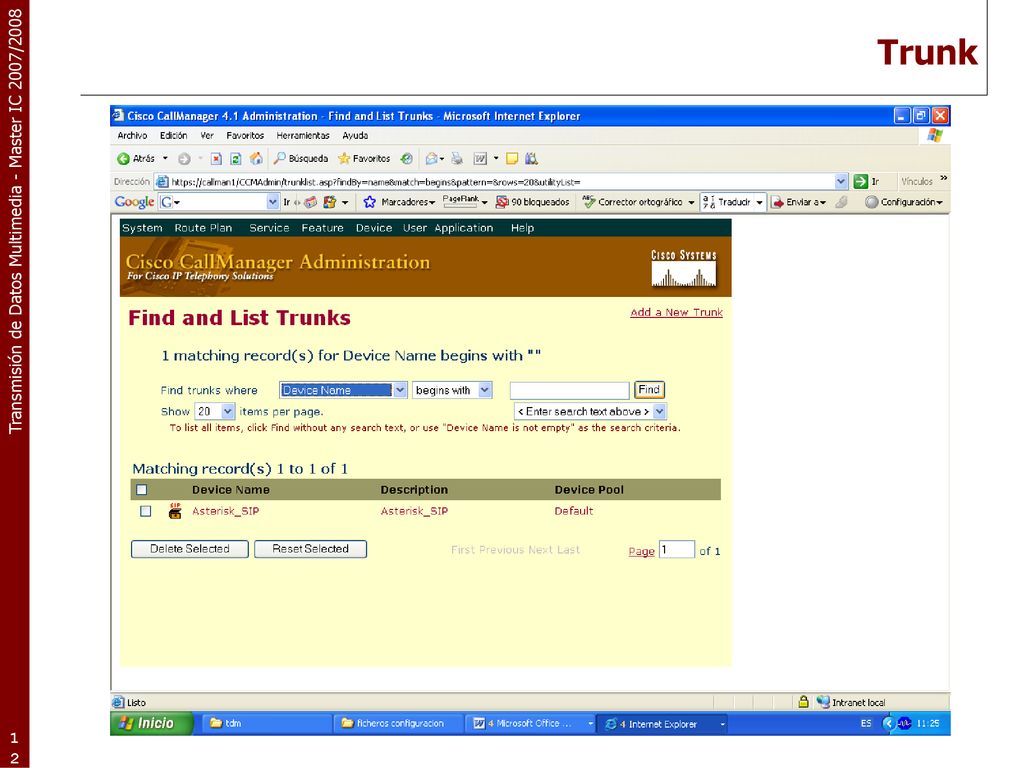Screen dimensions: 1024x768
Task: Click the Reset Selected button
Action: click(x=310, y=549)
